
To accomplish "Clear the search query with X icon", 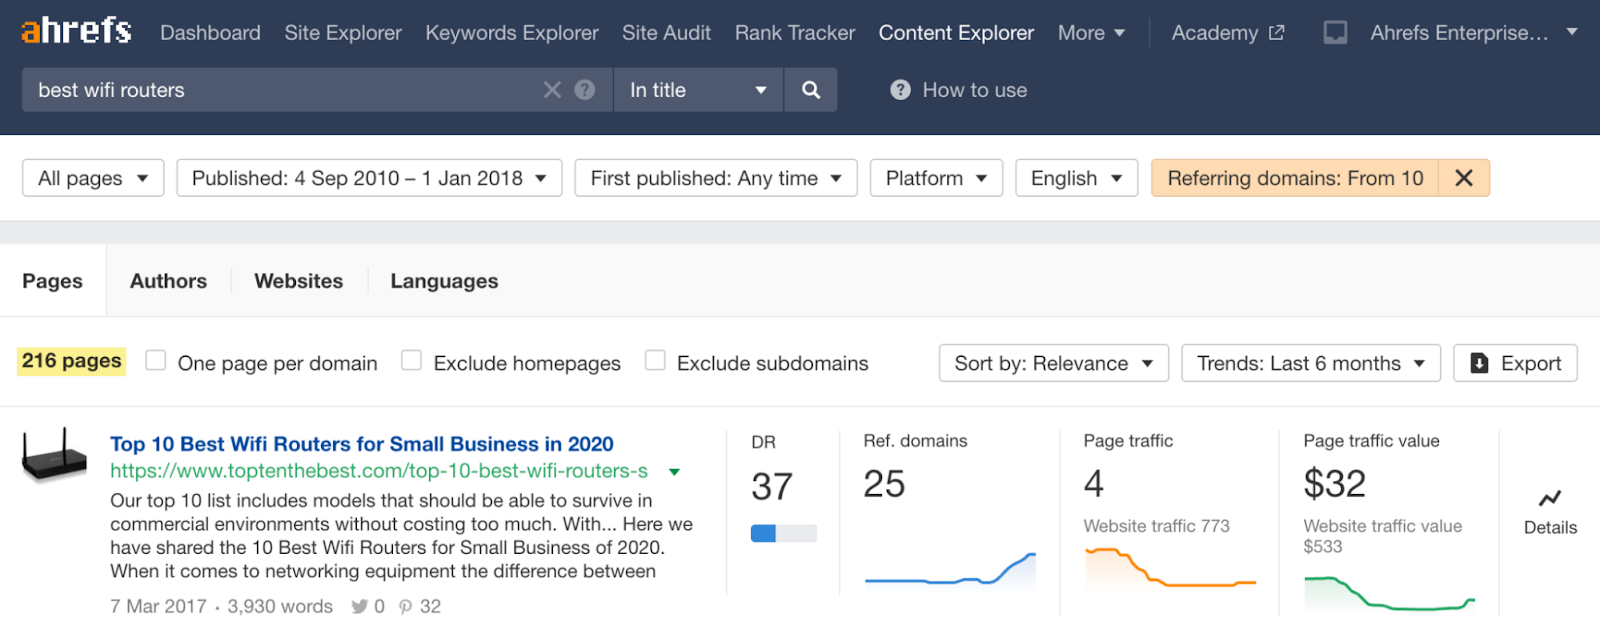I will point(552,90).
